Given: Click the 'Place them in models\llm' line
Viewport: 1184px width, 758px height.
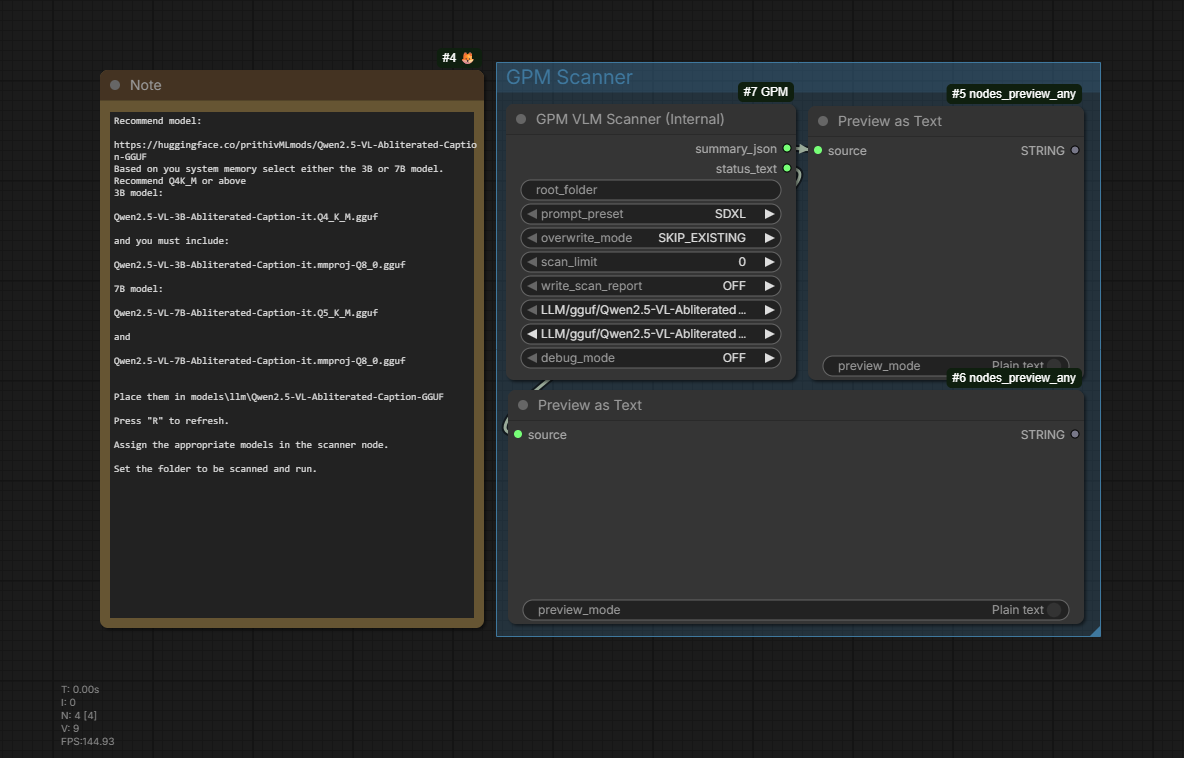Looking at the screenshot, I should tap(279, 396).
